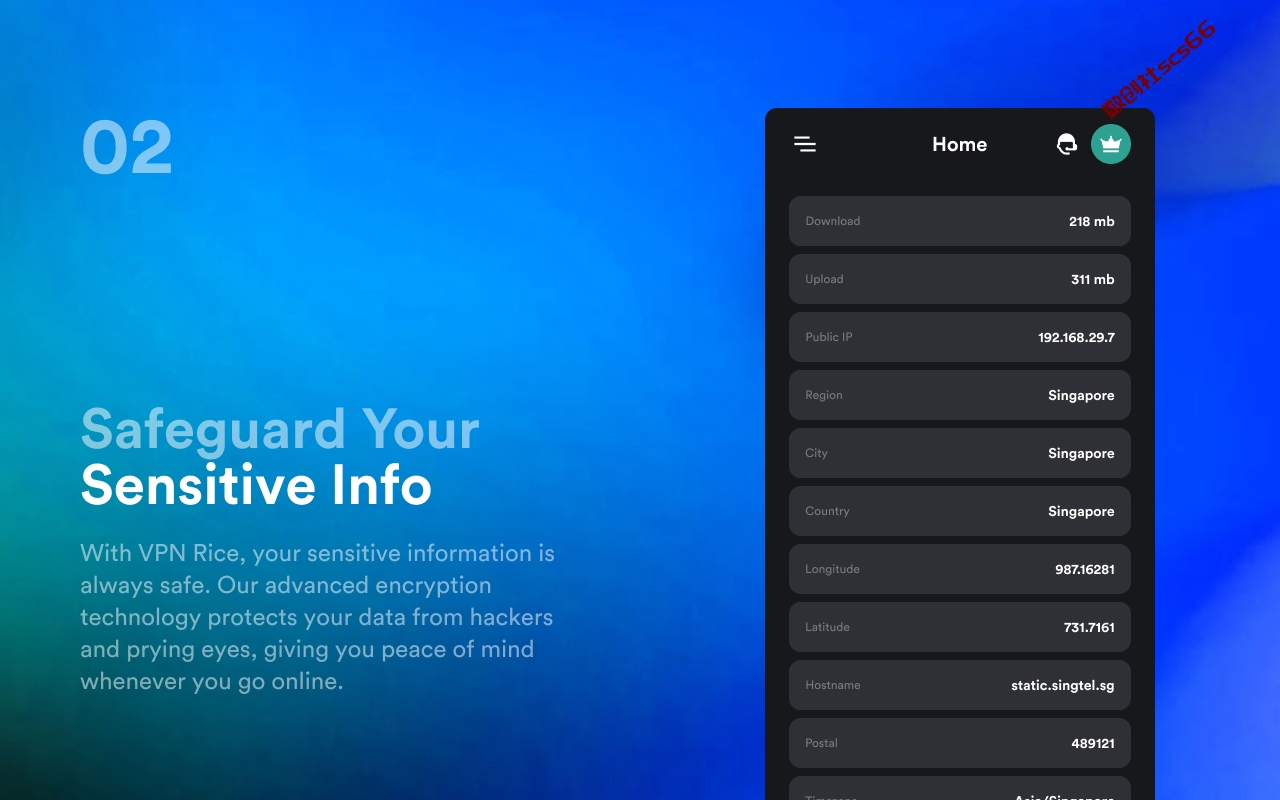Select the Latitude label
This screenshot has height=800, width=1280.
point(827,627)
